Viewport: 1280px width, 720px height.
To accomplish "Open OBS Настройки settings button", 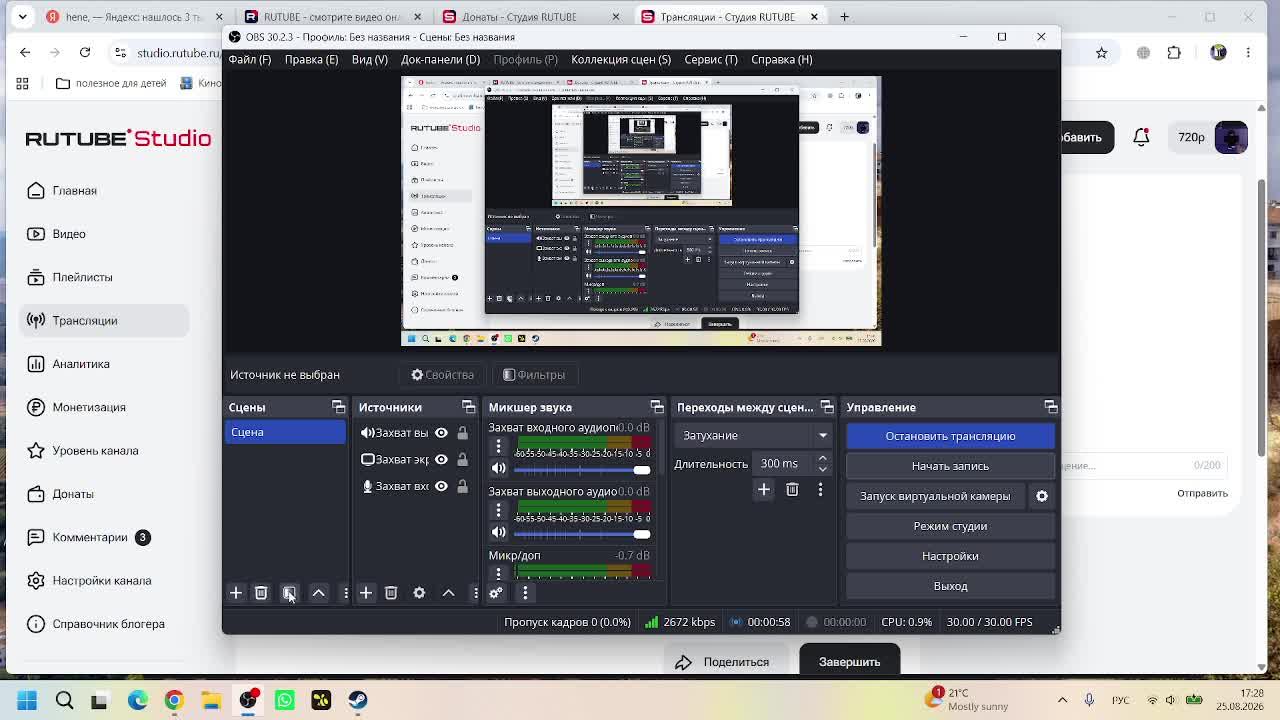I will coord(950,556).
